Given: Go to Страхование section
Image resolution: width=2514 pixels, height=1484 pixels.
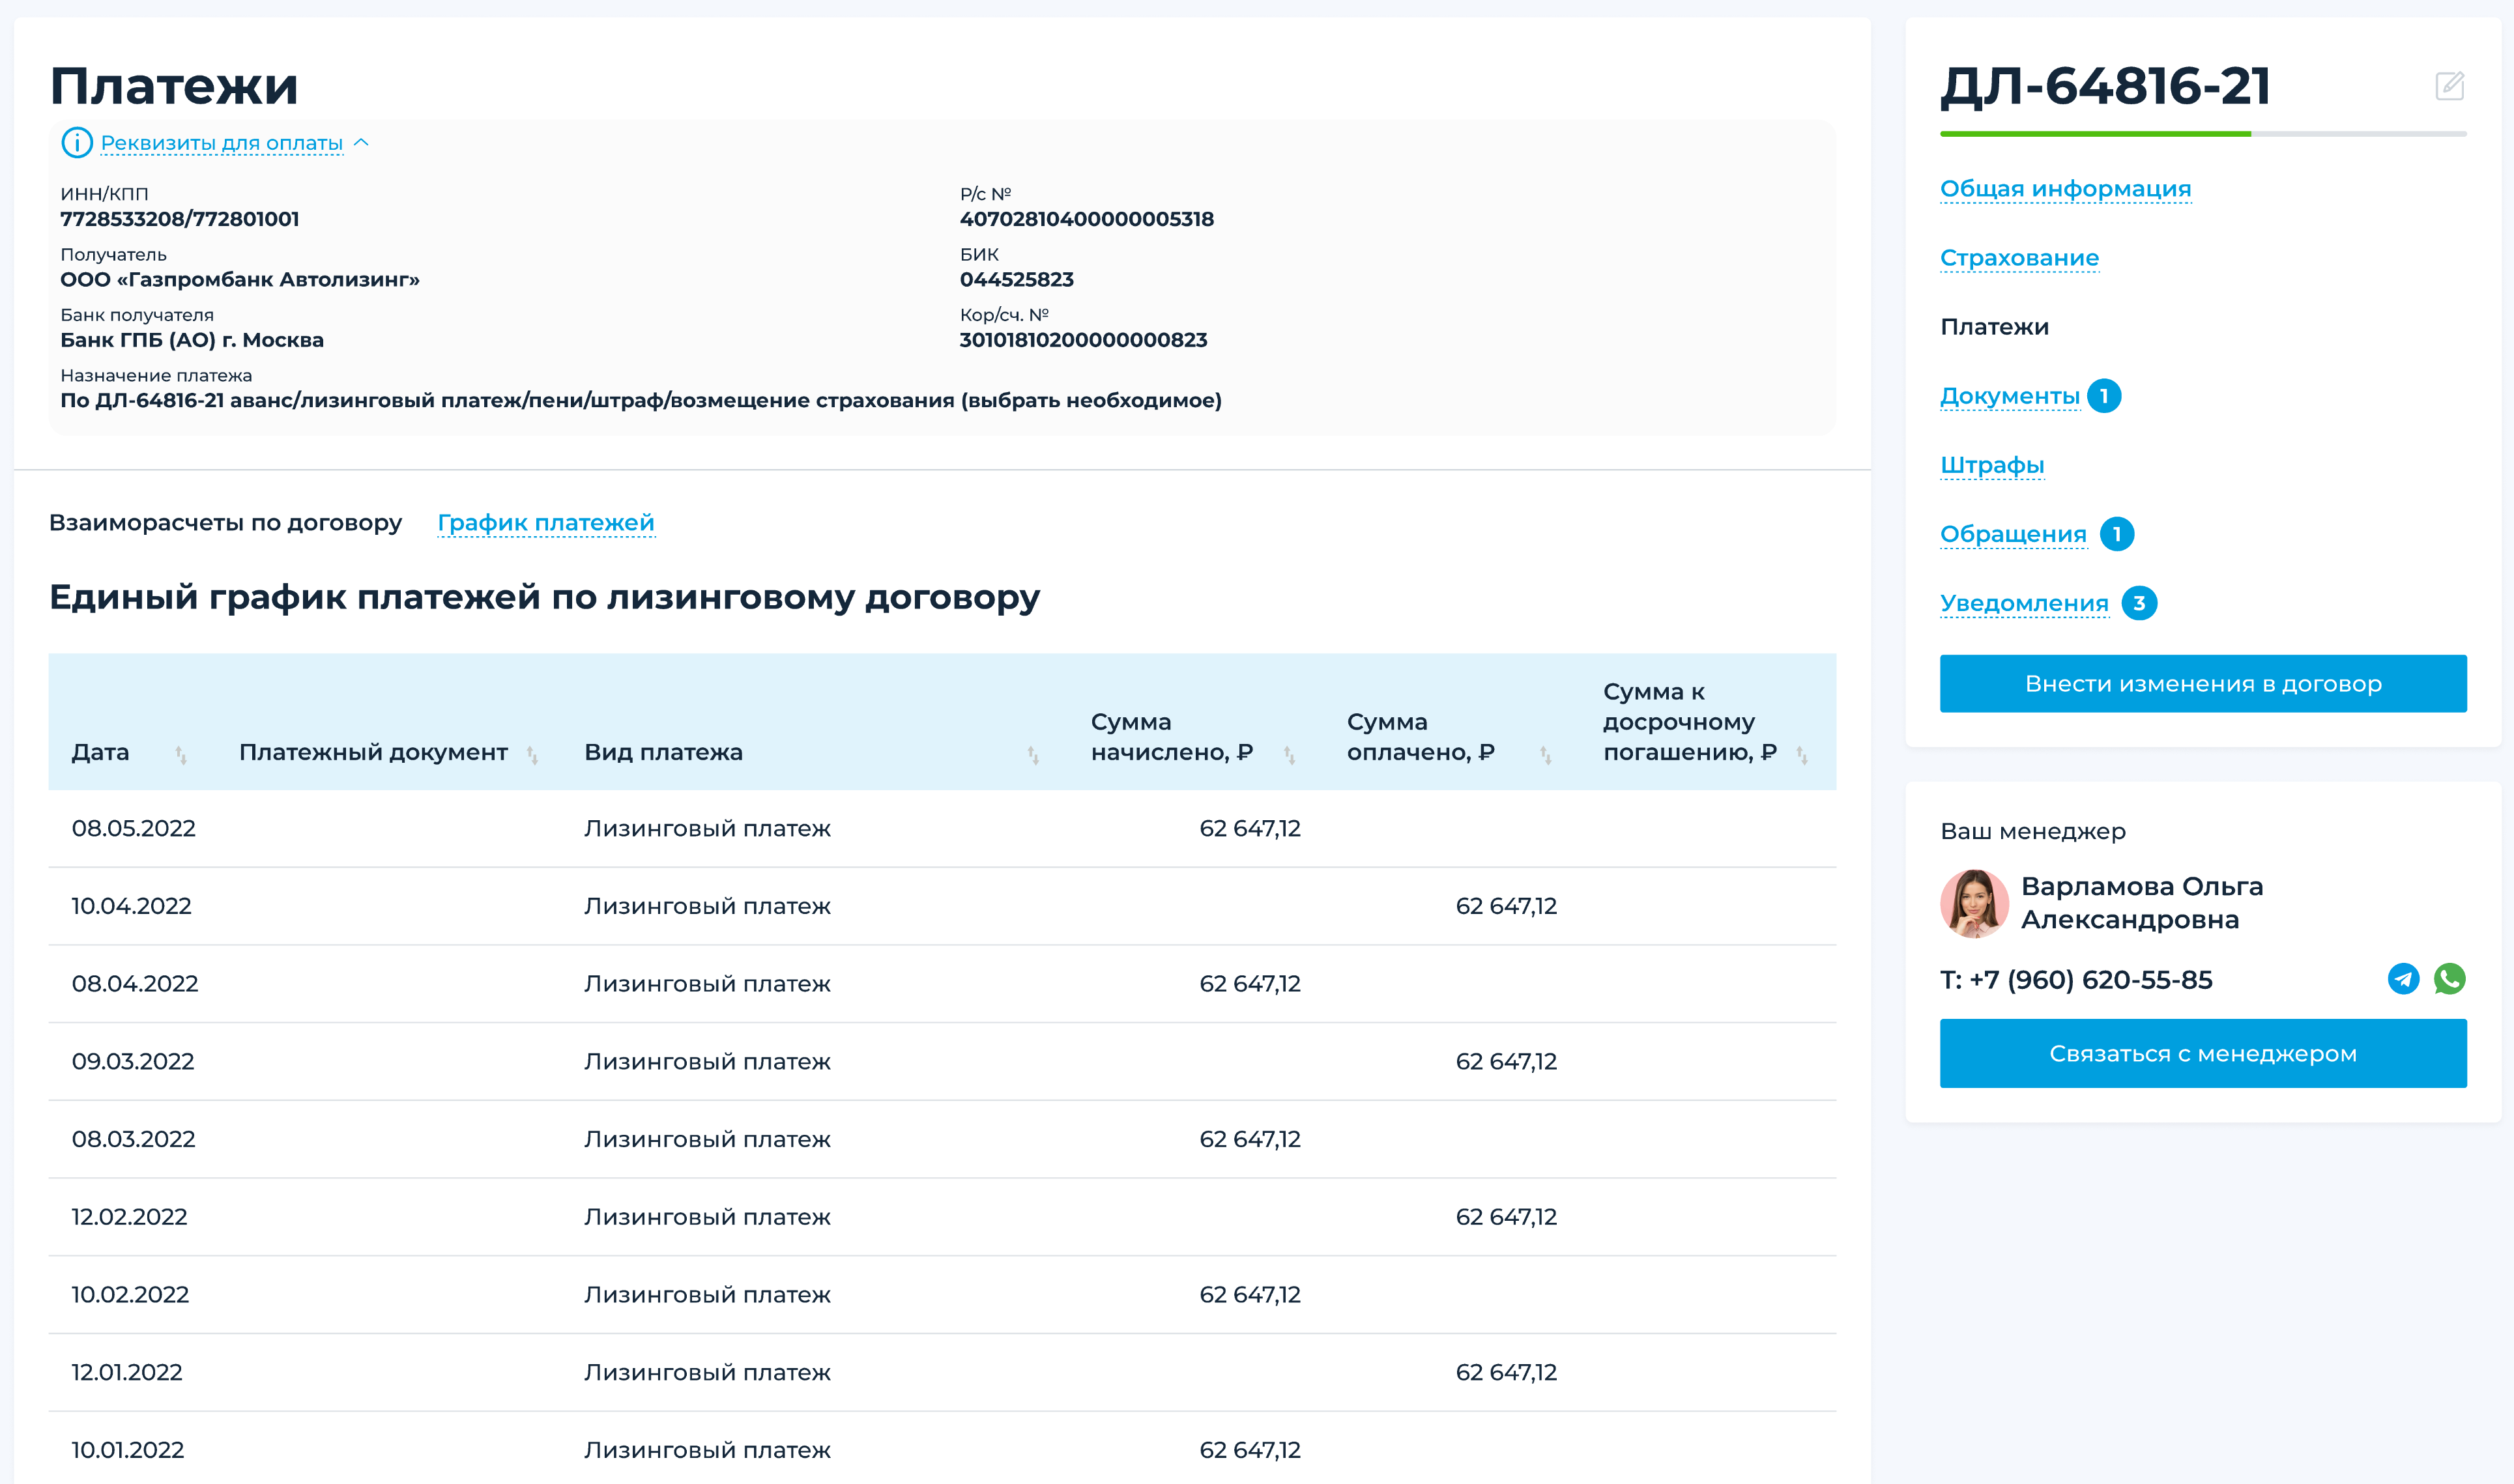Looking at the screenshot, I should (x=2019, y=257).
